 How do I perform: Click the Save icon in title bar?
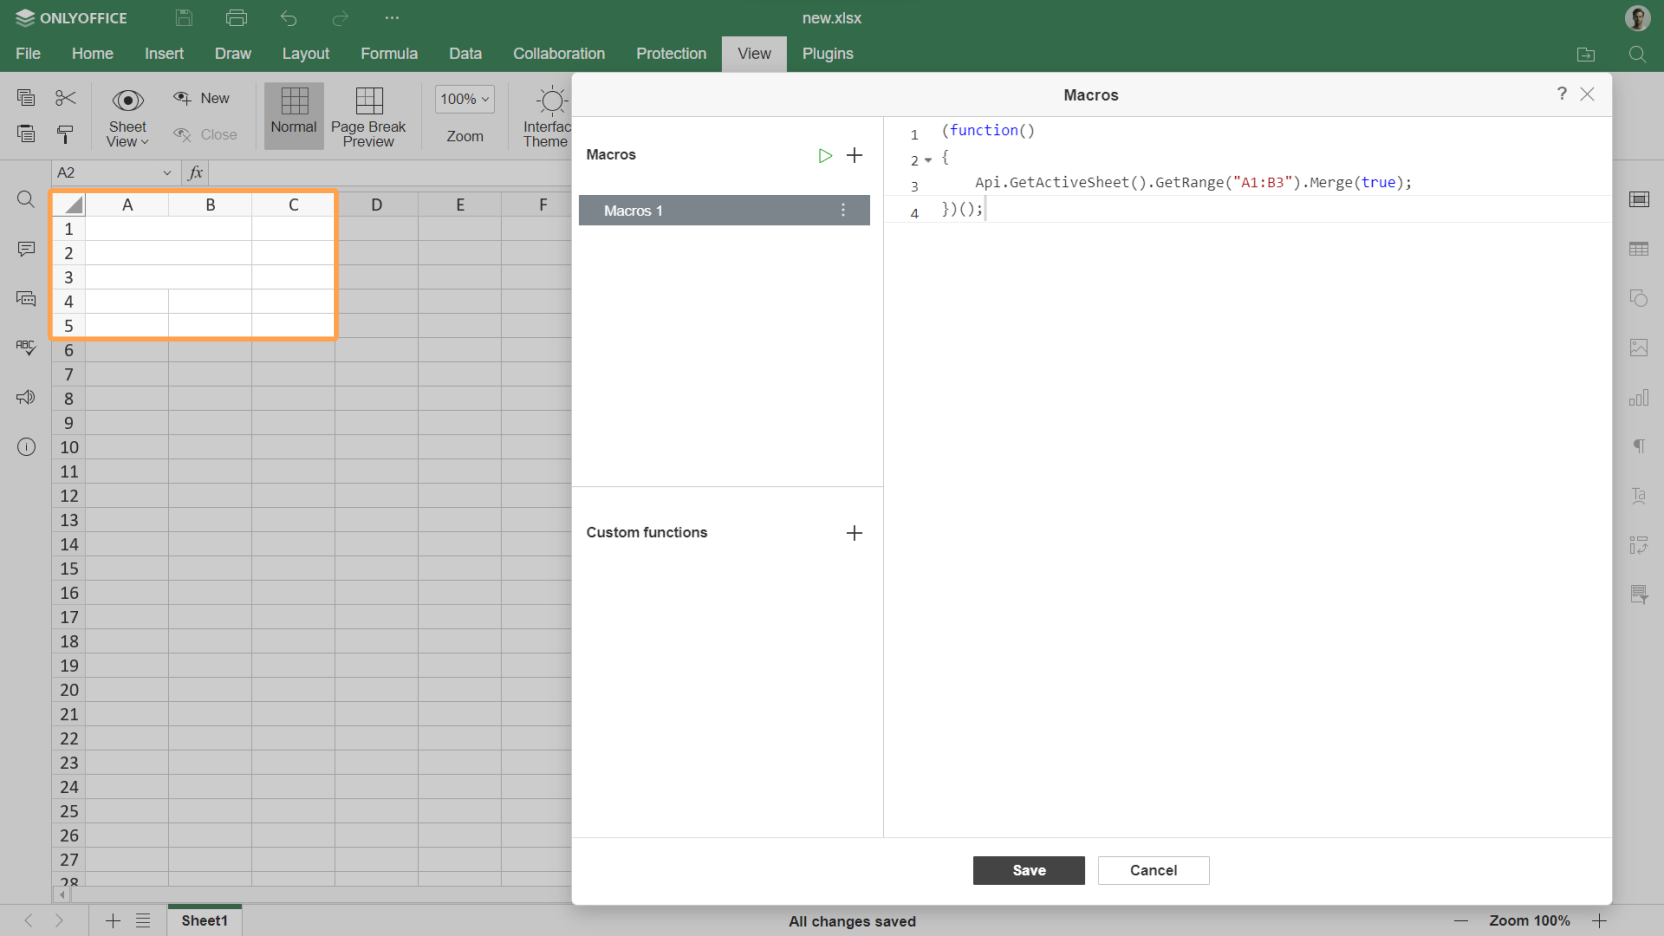pos(184,18)
